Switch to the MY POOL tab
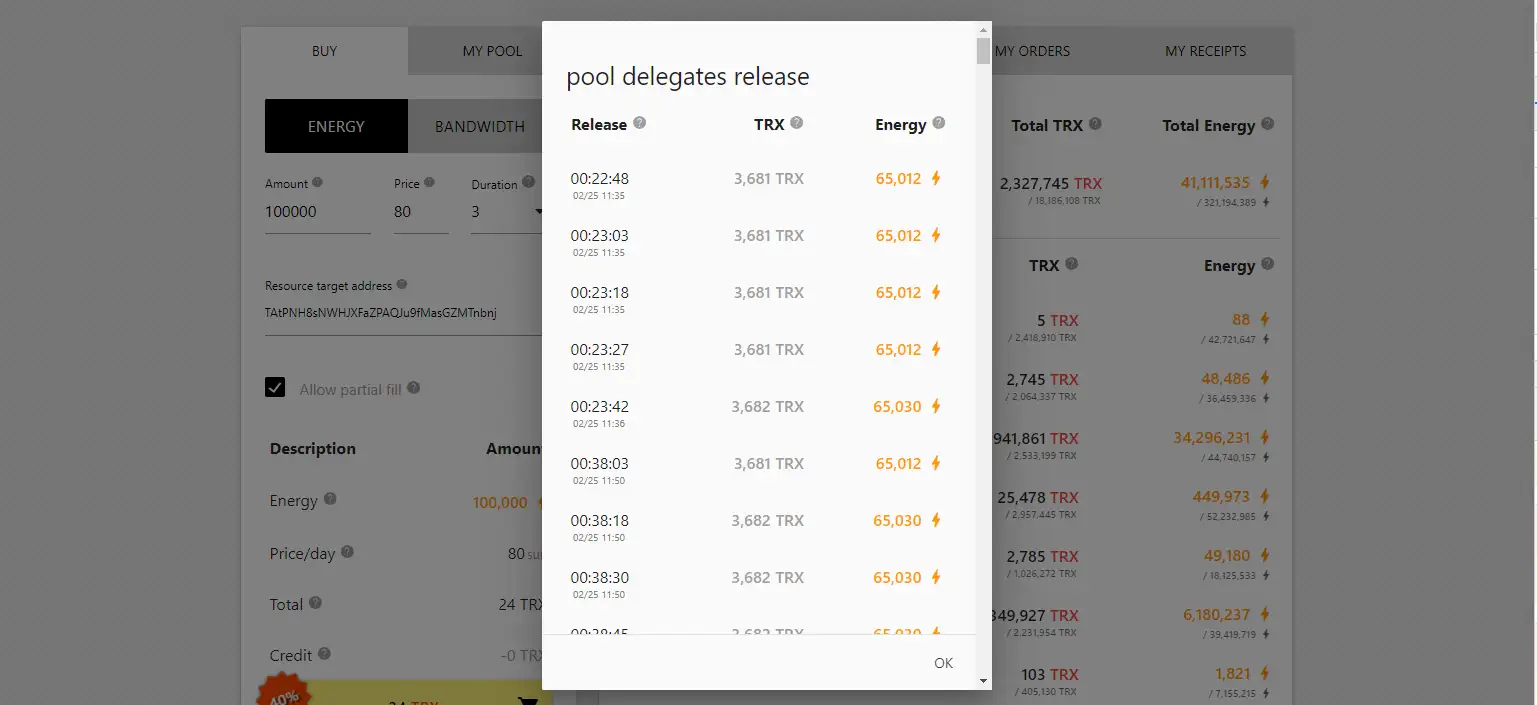 pyautogui.click(x=491, y=51)
